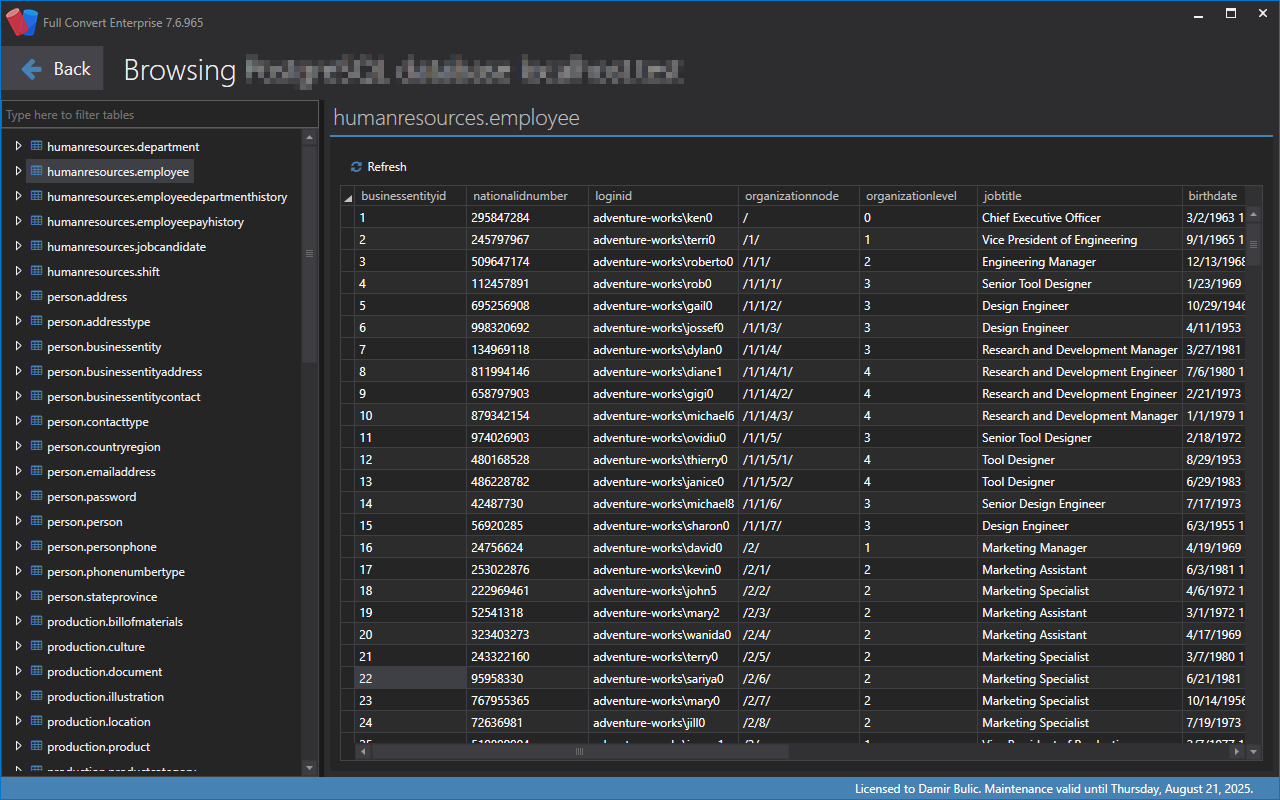Click the back arrow icon
The image size is (1280, 800).
32,69
